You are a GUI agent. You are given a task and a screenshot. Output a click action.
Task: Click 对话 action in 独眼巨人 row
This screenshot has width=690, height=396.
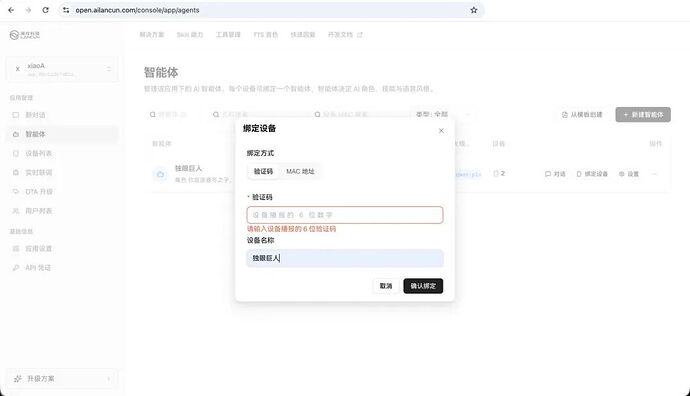555,174
